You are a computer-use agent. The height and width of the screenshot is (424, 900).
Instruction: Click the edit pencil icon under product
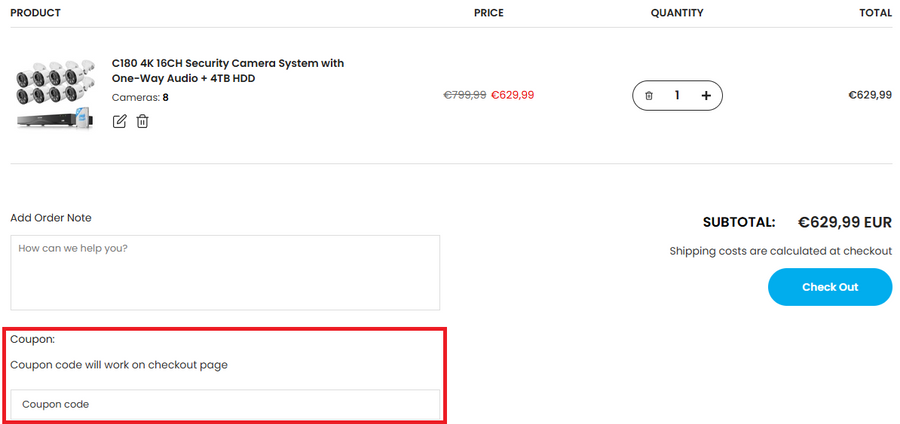coord(120,121)
